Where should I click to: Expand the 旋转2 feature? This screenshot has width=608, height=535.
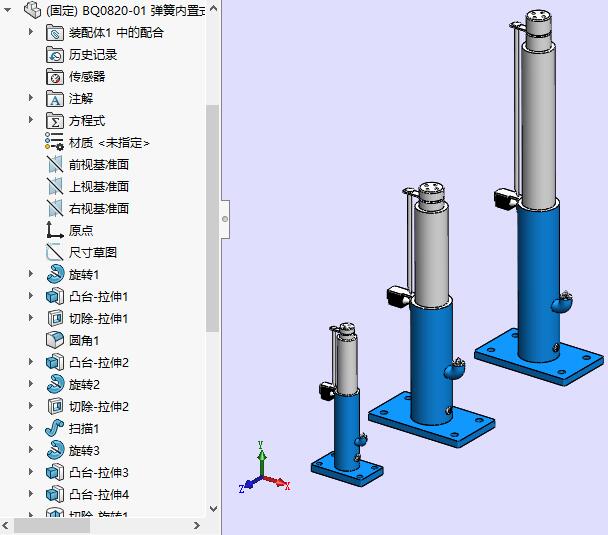(x=31, y=384)
